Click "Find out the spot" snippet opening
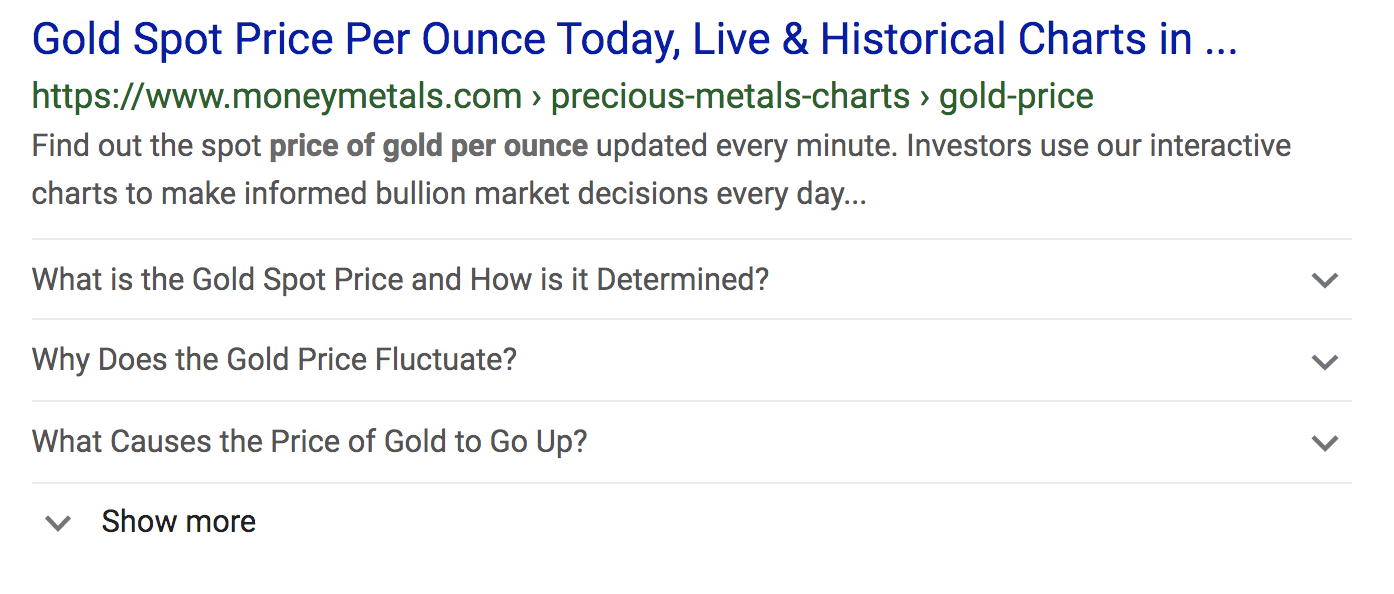The image size is (1394, 594). point(146,147)
